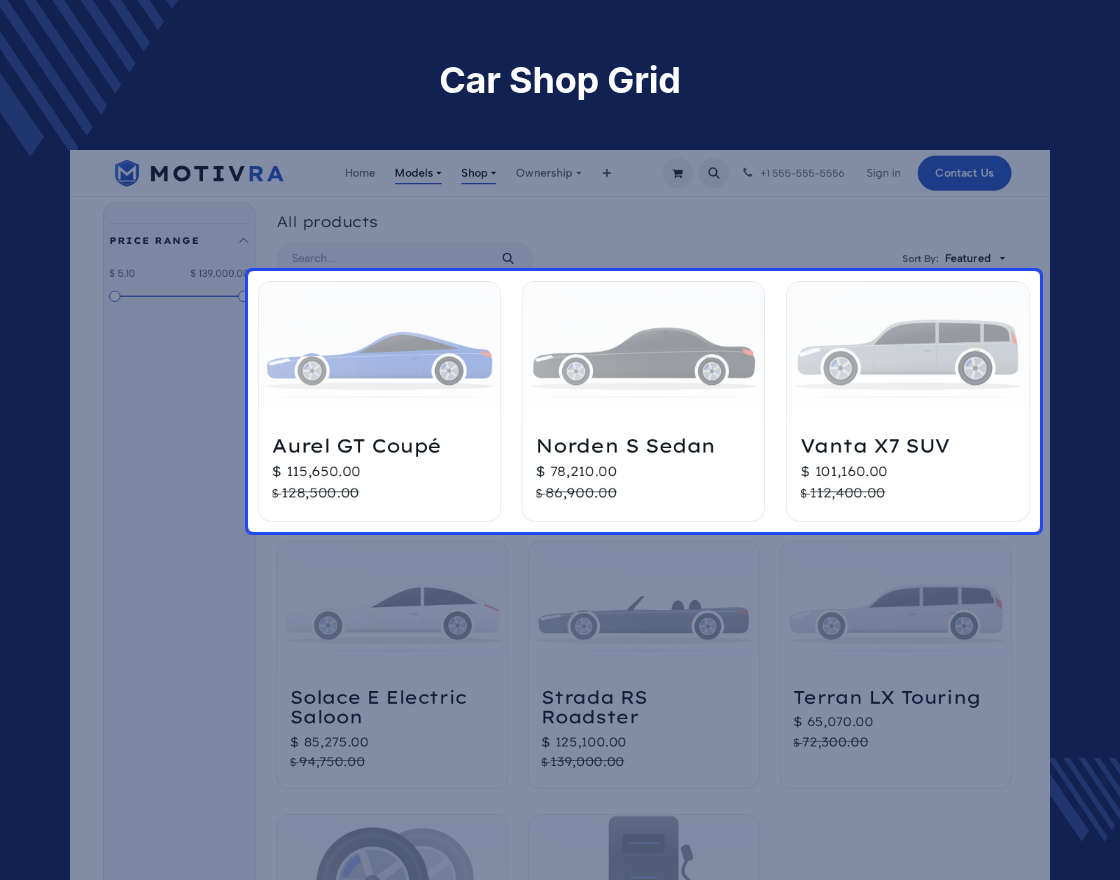Click the plus icon in navigation bar
This screenshot has height=880, width=1120.
(x=606, y=173)
